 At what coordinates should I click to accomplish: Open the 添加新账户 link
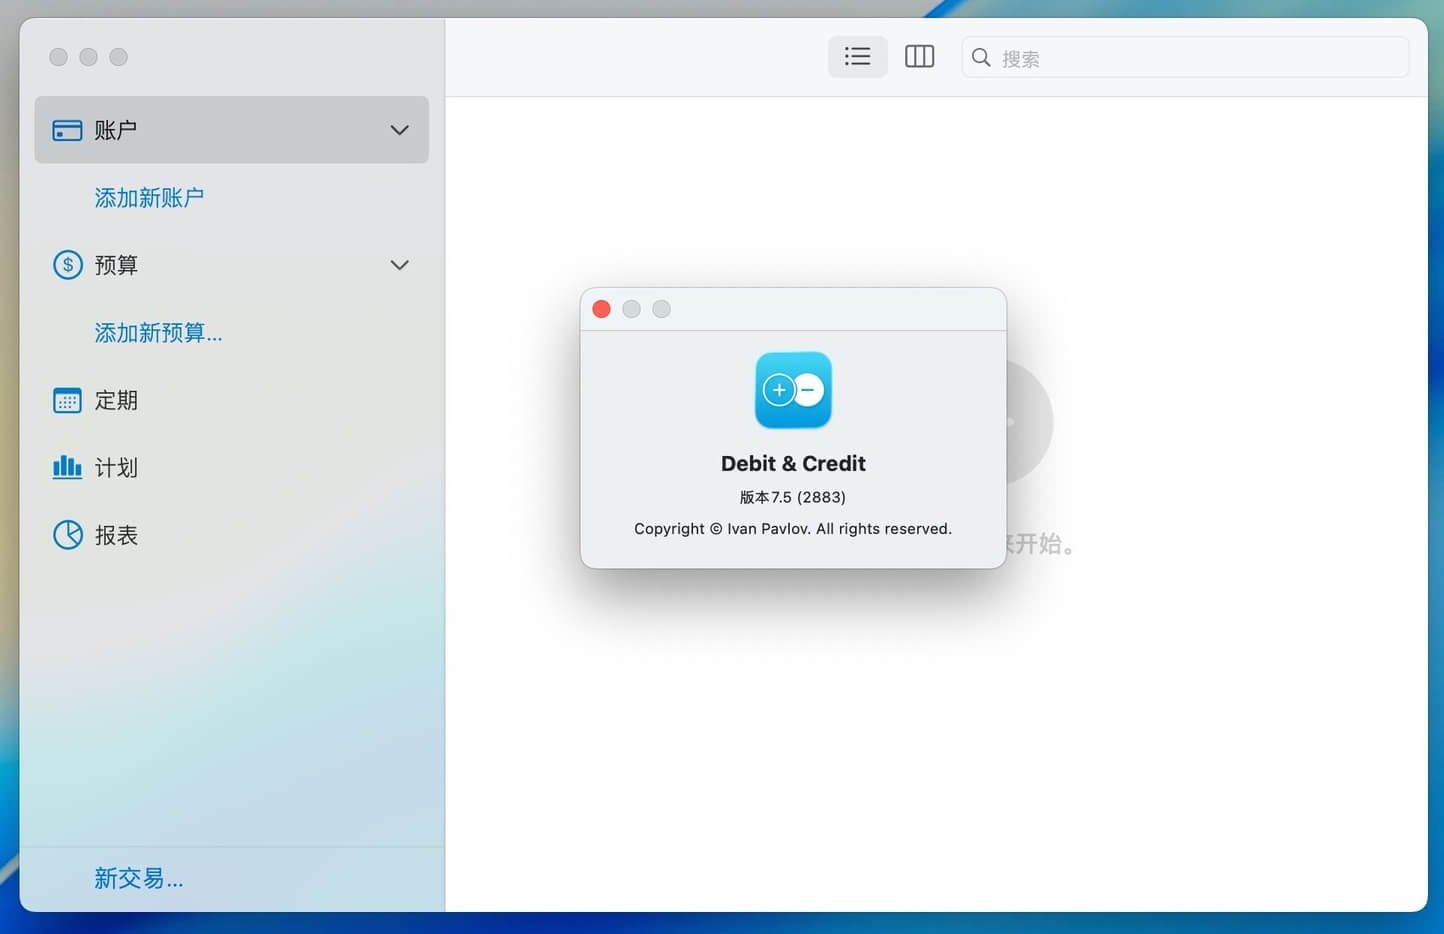[149, 198]
